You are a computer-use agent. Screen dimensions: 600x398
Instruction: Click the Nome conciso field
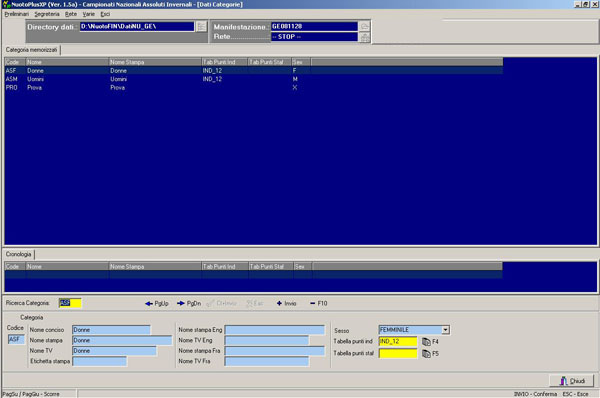click(x=111, y=330)
